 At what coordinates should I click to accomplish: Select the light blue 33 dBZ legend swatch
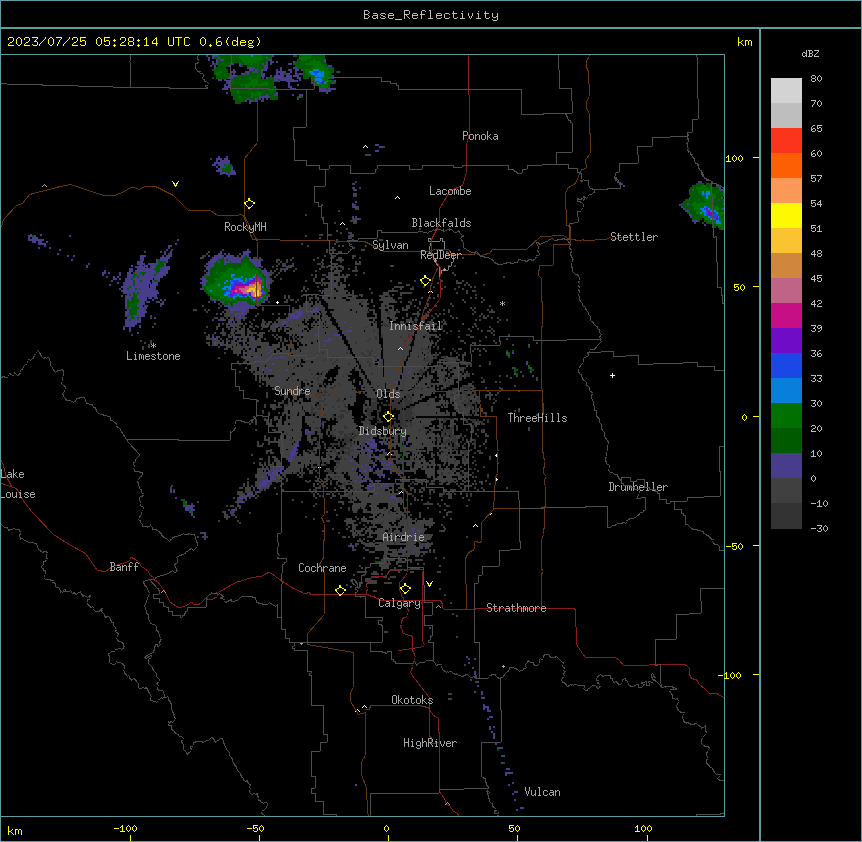click(786, 391)
